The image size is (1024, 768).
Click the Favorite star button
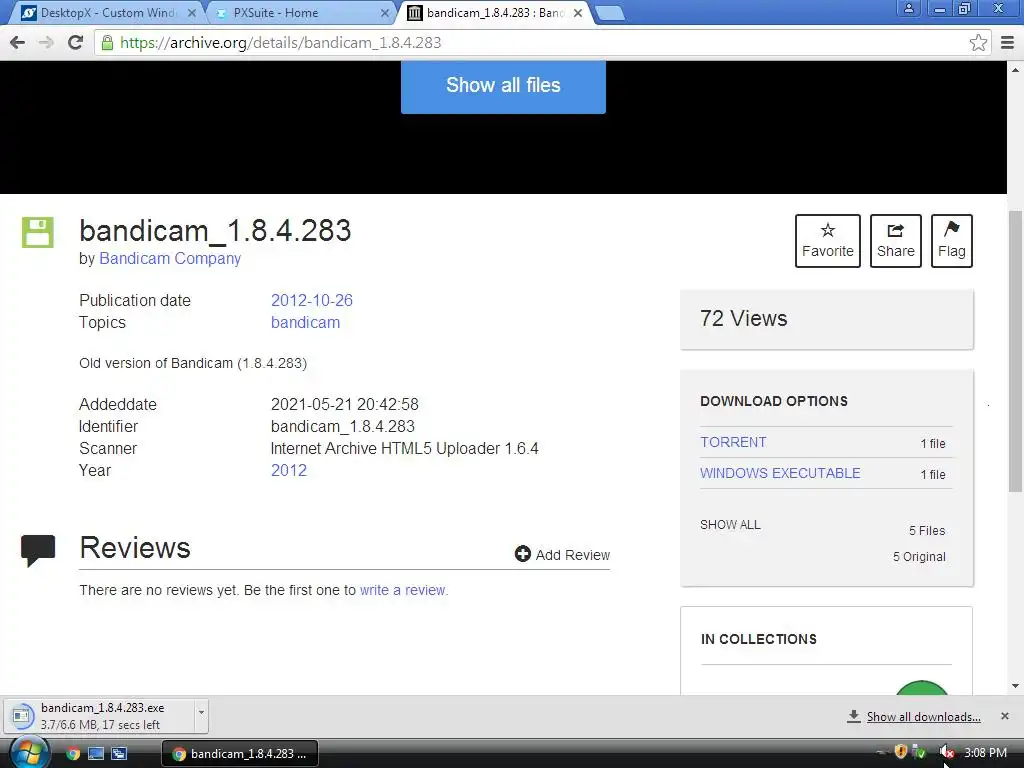point(827,241)
